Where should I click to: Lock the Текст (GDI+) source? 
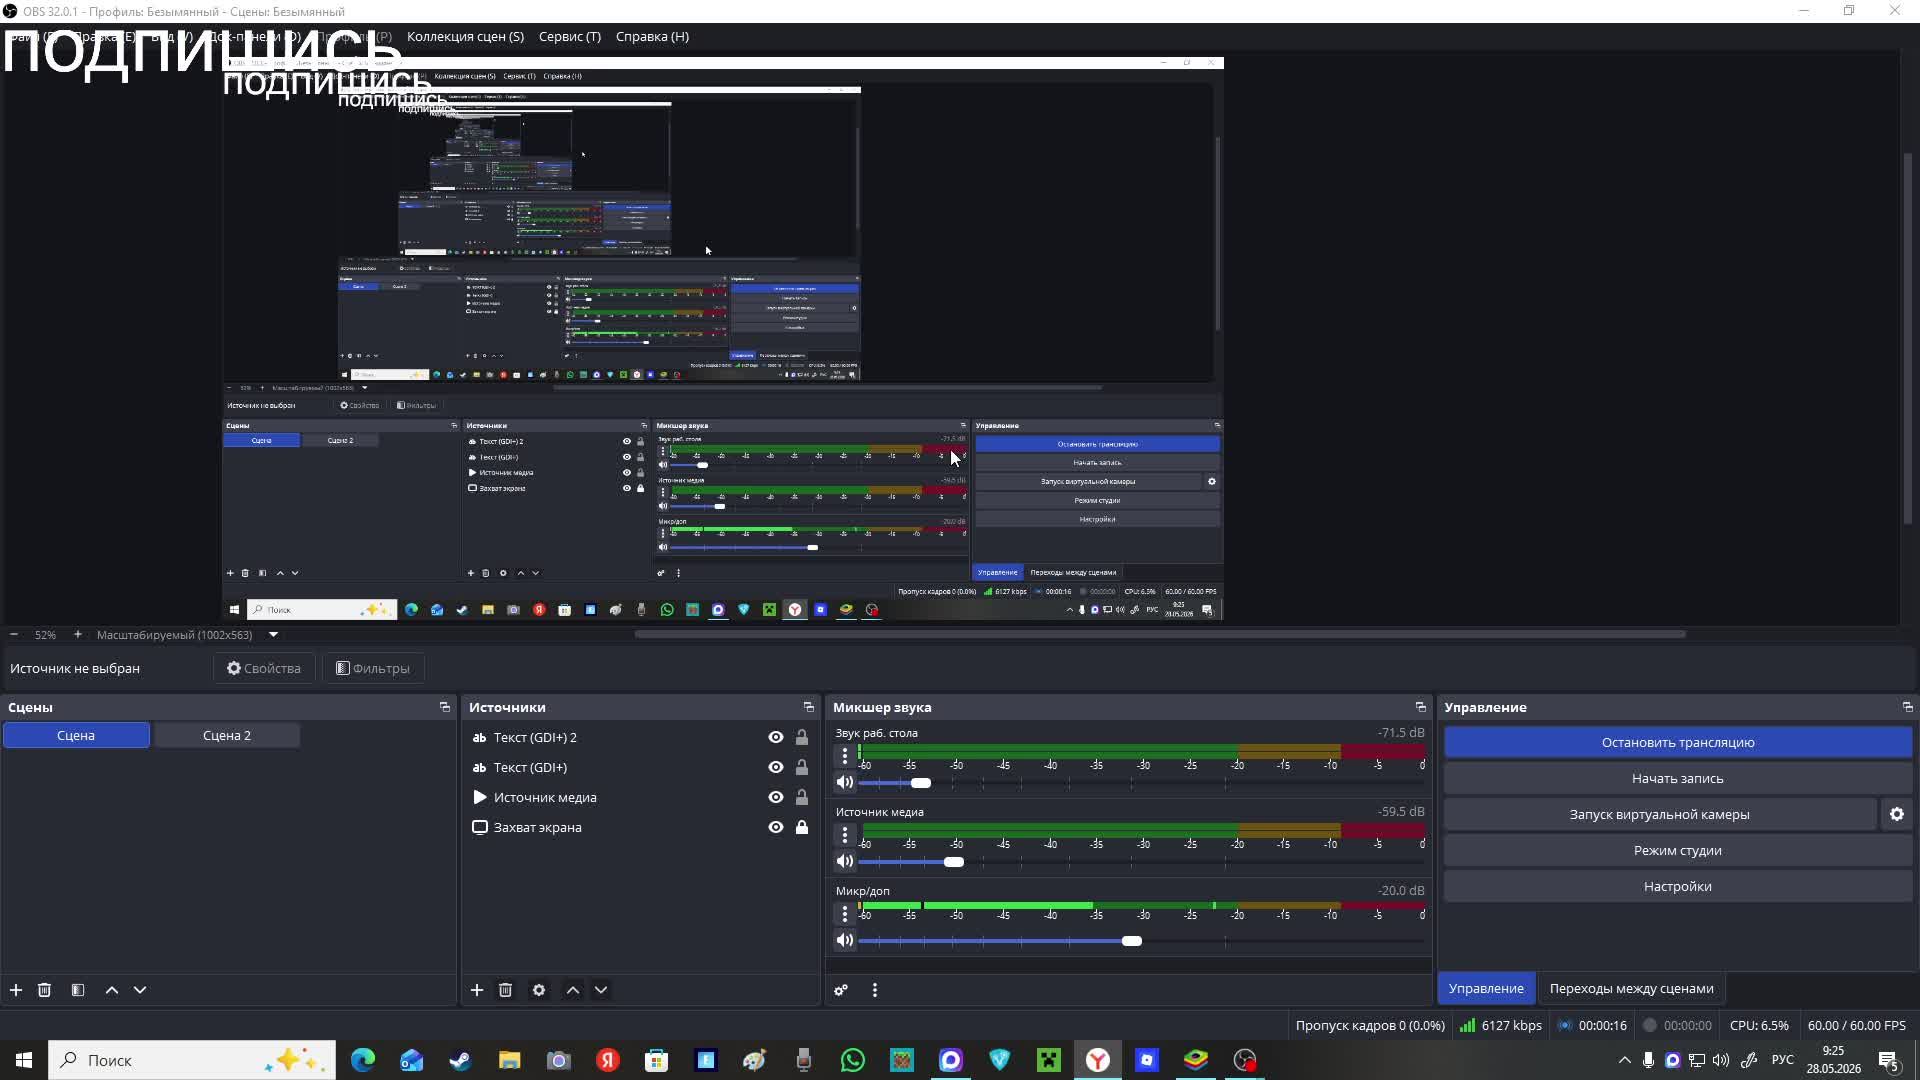(x=802, y=768)
